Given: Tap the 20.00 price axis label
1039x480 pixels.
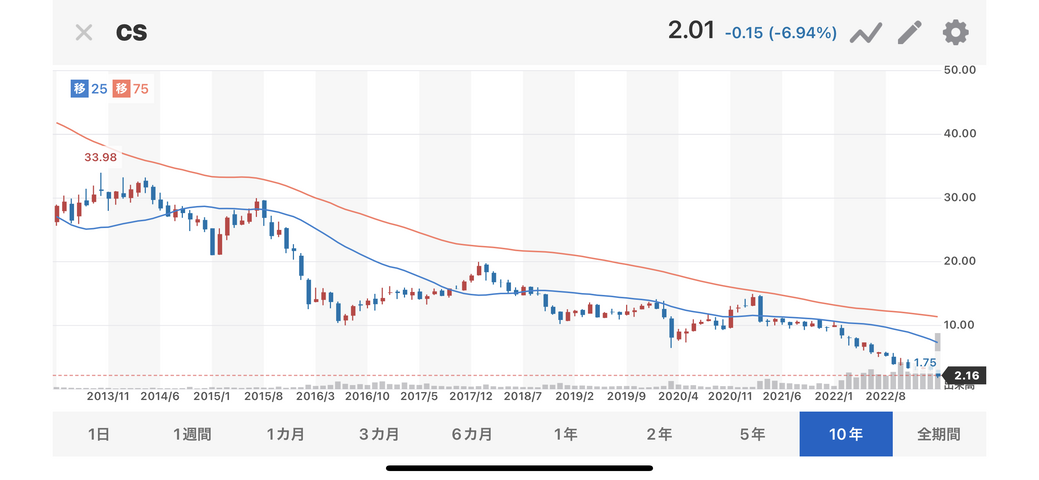Looking at the screenshot, I should click(959, 261).
